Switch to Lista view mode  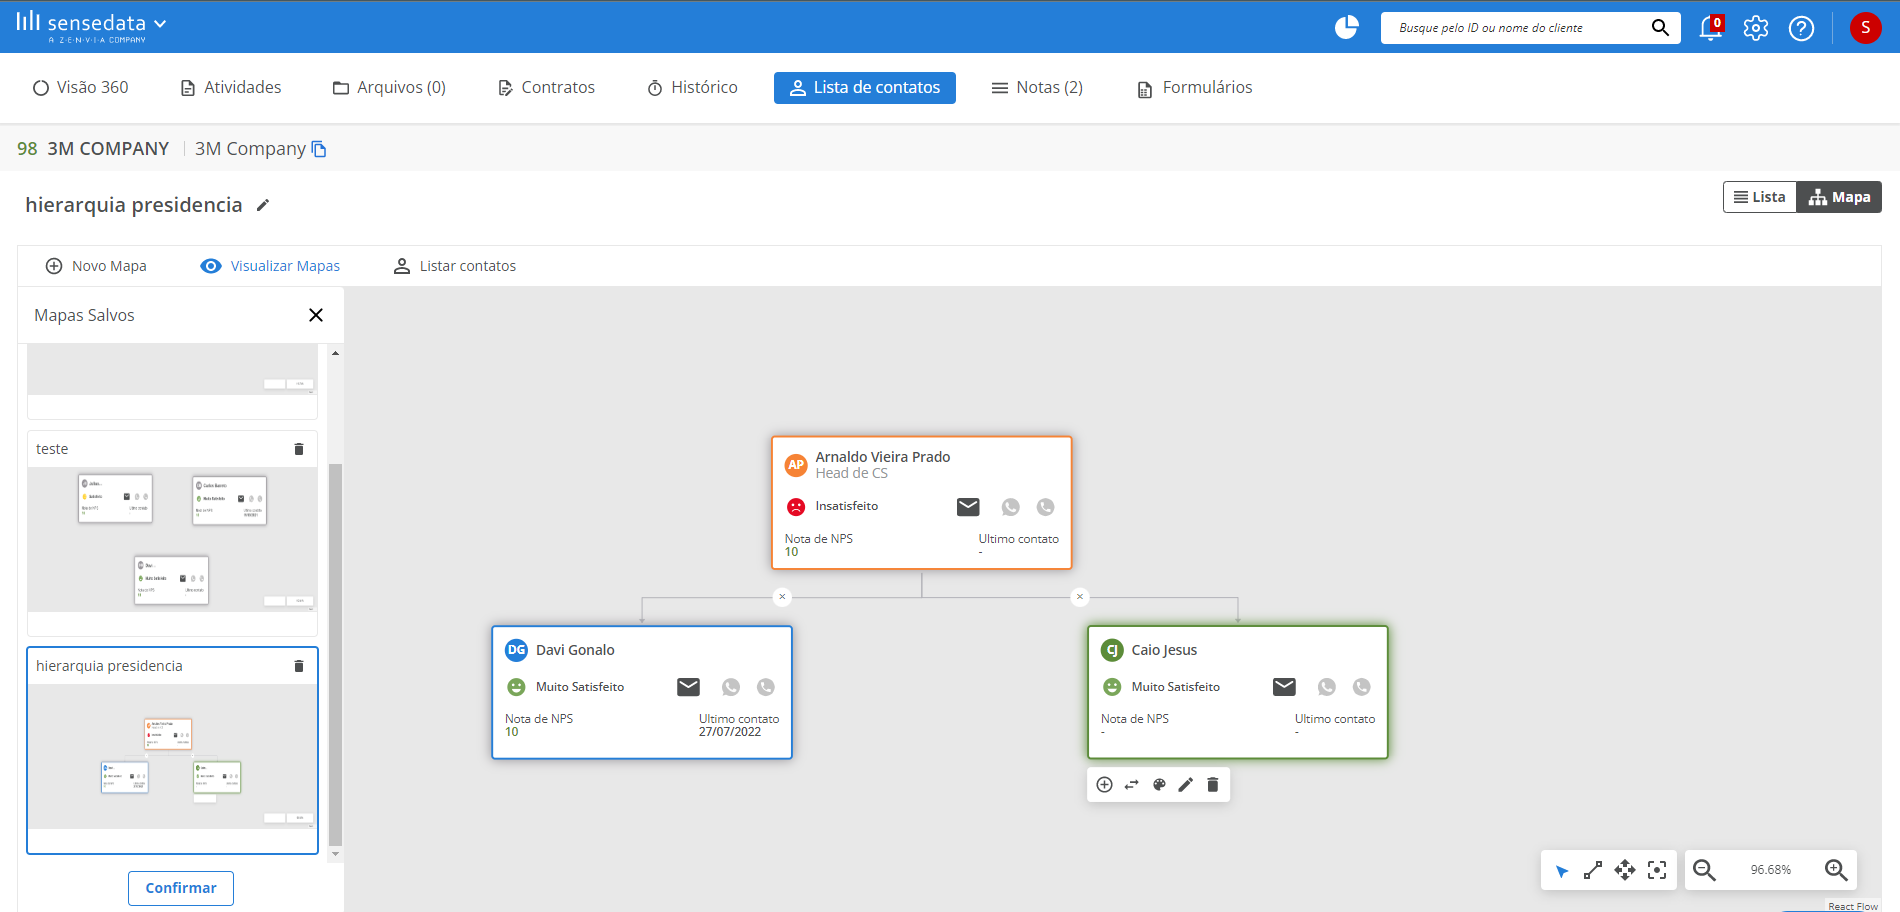(1760, 197)
